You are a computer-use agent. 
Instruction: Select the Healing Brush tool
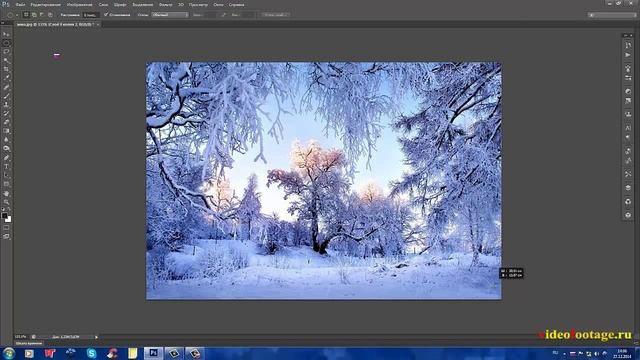[x=6, y=87]
